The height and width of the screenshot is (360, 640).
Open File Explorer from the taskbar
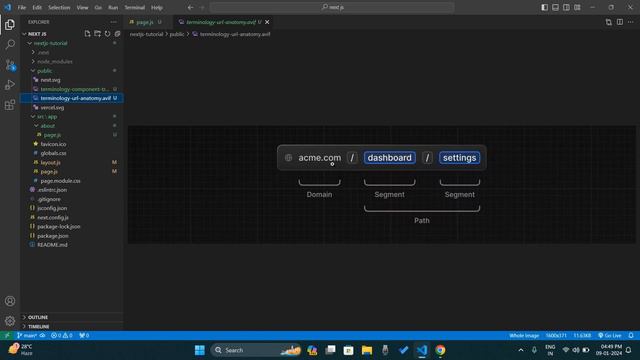tap(367, 350)
